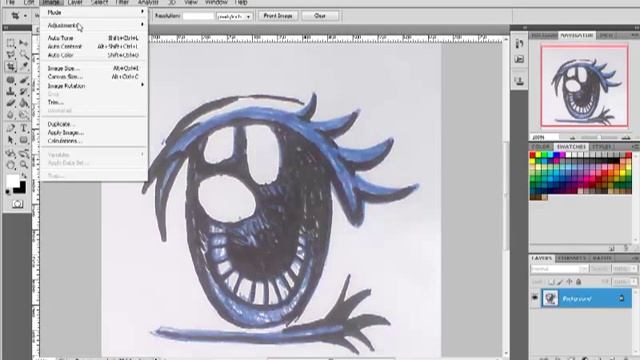Viewport: 640px width, 360px height.
Task: Select the 3D Orbit camera tool
Action: [24, 153]
